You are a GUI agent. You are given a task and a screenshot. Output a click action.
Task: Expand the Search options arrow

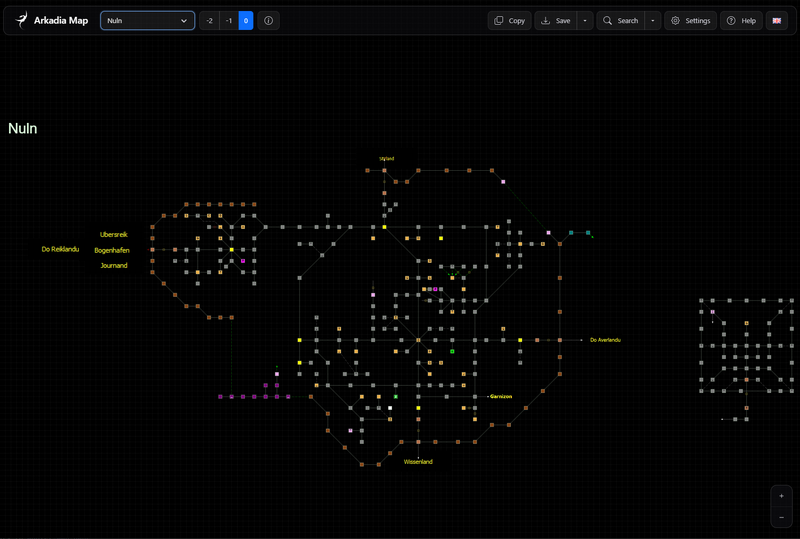pyautogui.click(x=653, y=20)
